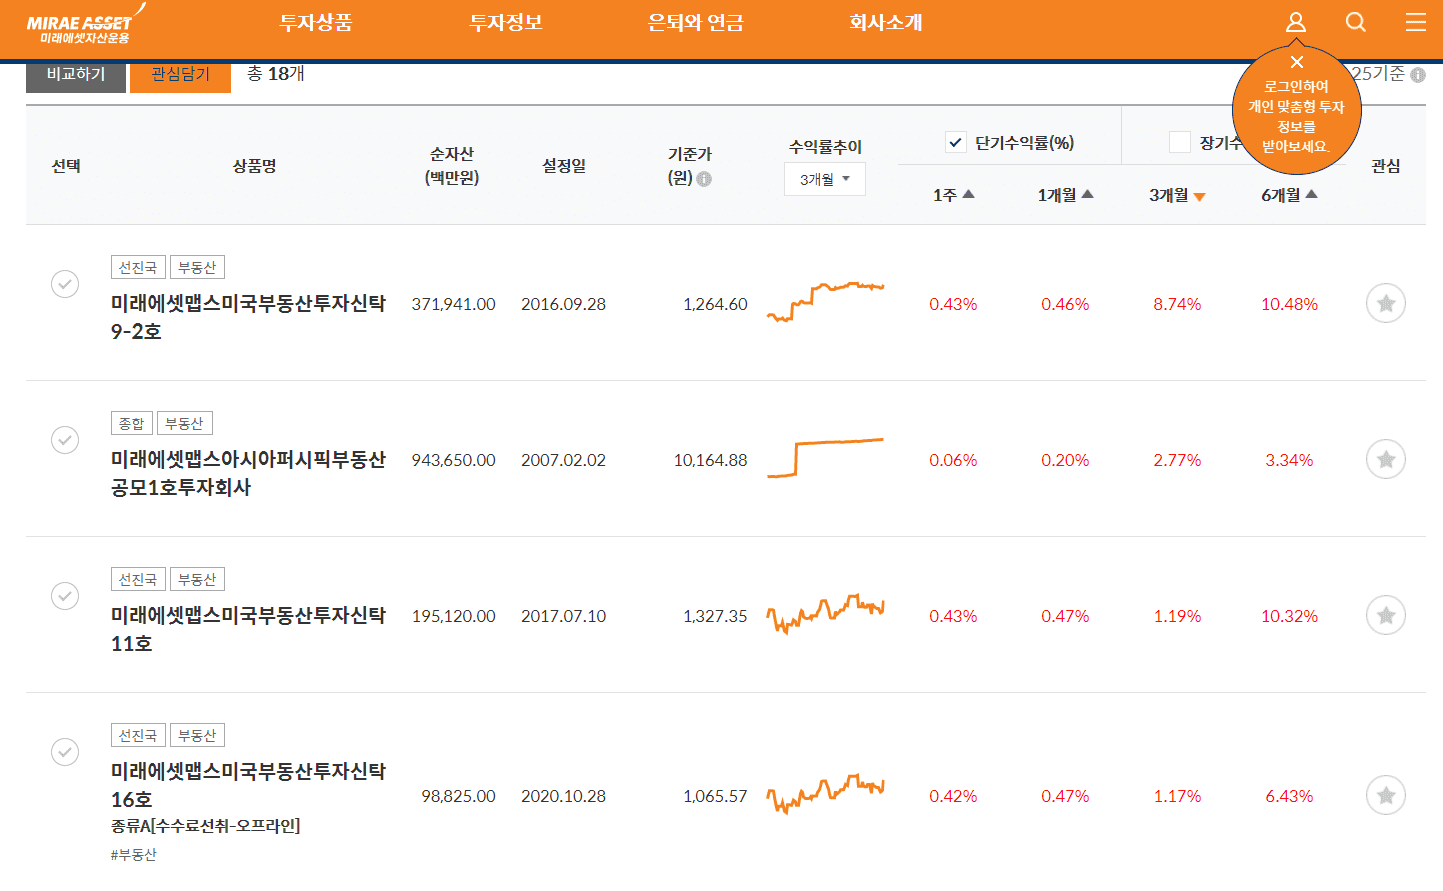Click info icon beside 25기준 date
Image resolution: width=1443 pixels, height=891 pixels.
(x=1417, y=75)
